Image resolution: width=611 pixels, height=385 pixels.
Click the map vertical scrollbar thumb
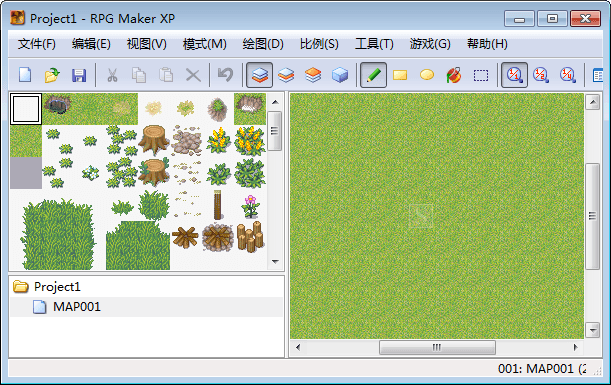point(593,216)
